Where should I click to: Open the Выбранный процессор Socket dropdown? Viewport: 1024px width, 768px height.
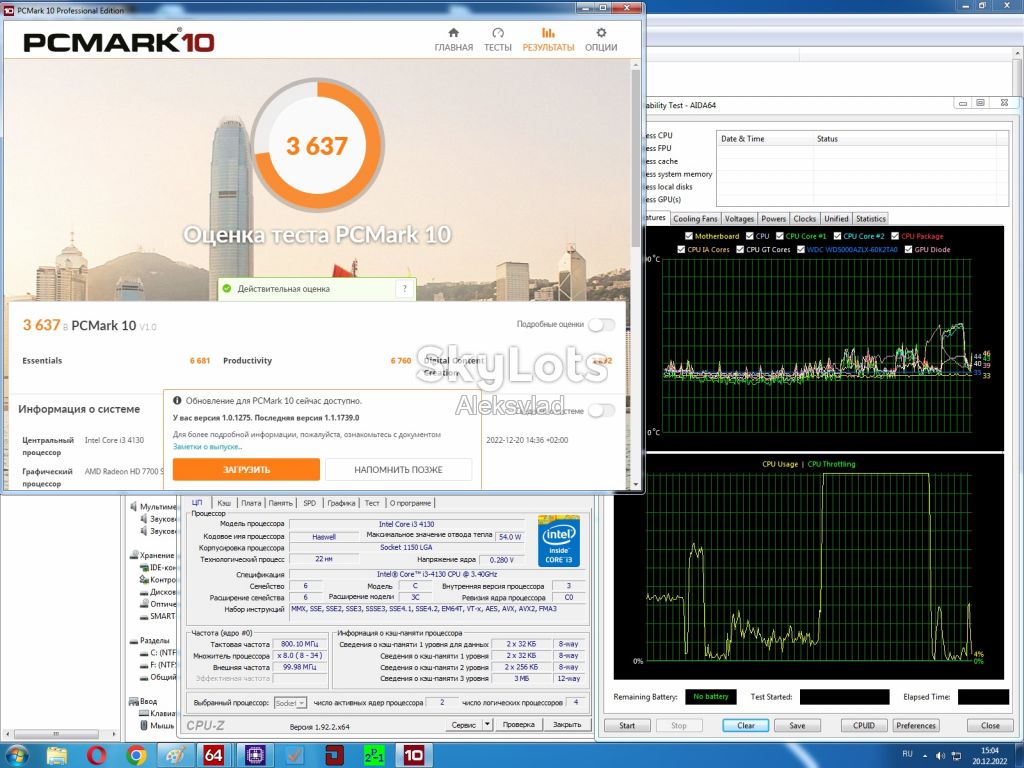click(290, 703)
